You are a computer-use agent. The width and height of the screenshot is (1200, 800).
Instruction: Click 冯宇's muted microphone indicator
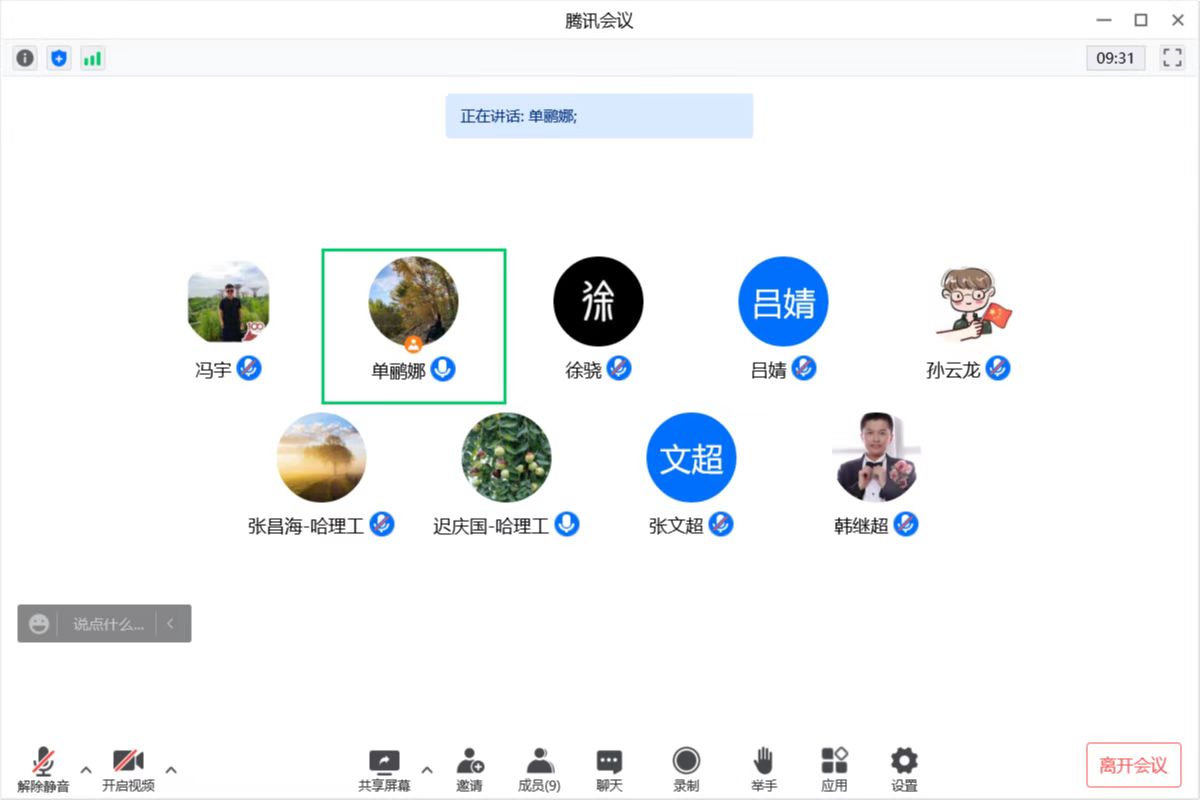coord(249,369)
